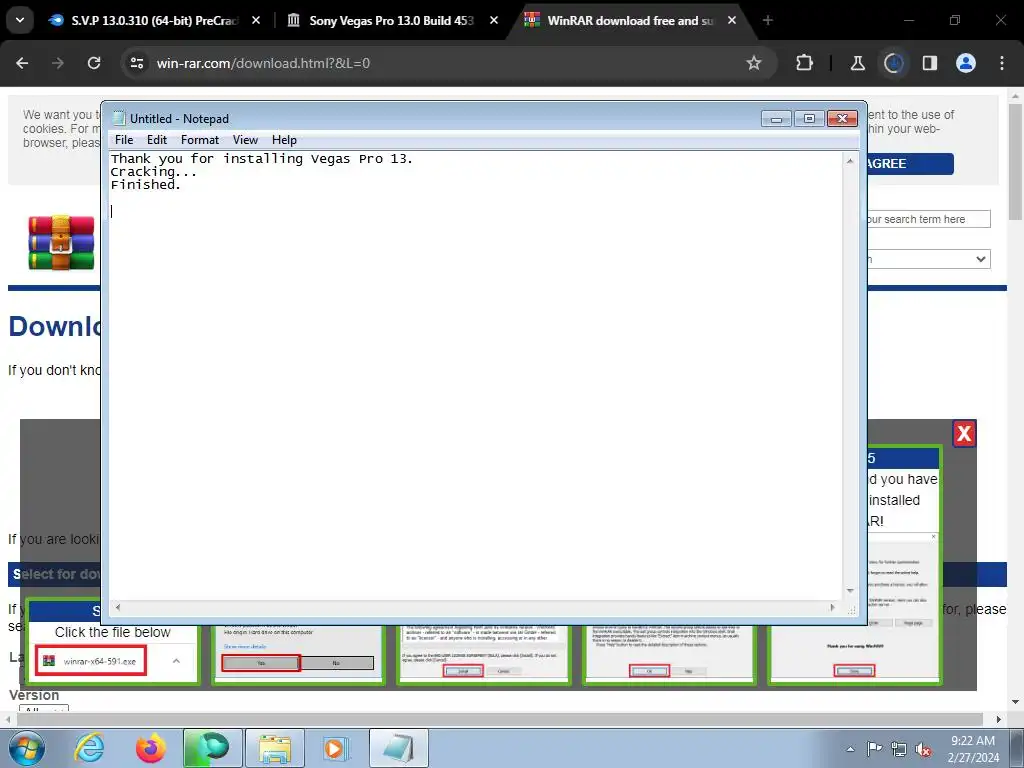Click the site search term field
The width and height of the screenshot is (1024, 768).
point(928,219)
